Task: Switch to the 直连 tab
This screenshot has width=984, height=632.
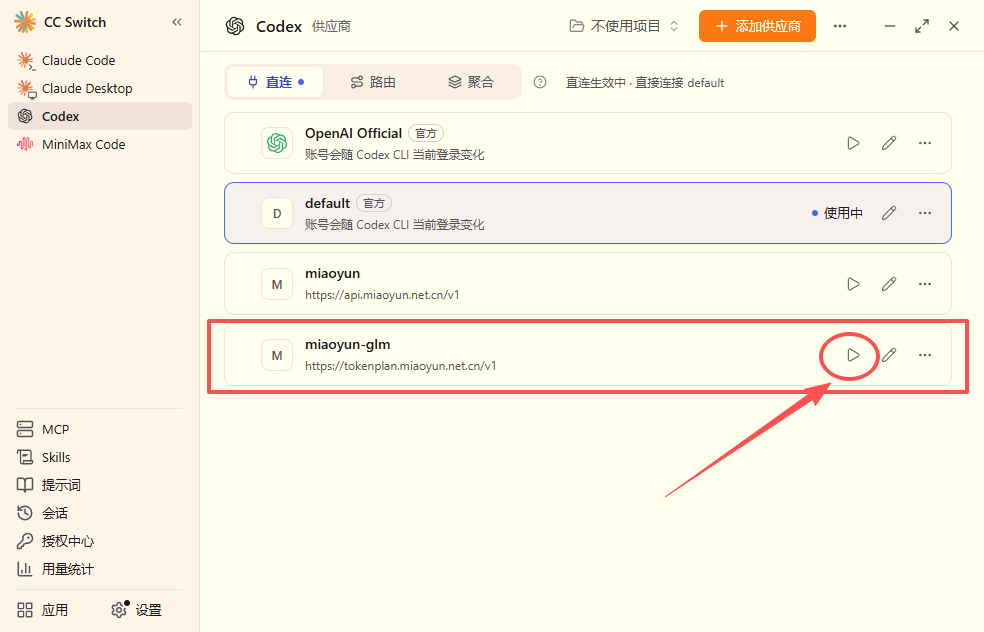Action: [x=275, y=82]
